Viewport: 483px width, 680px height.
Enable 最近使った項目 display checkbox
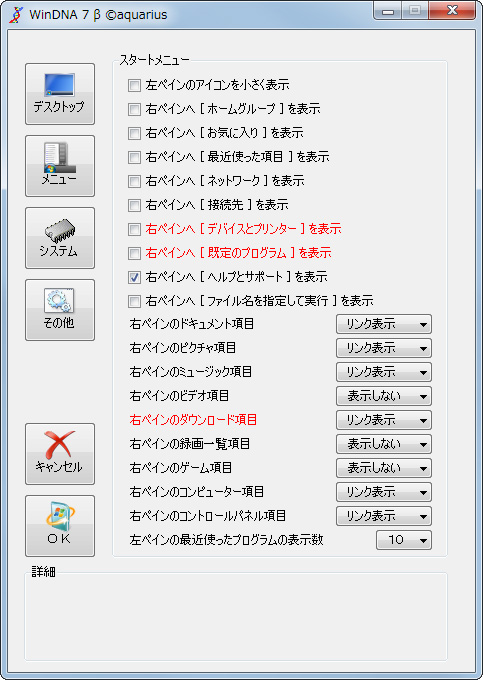(x=134, y=157)
